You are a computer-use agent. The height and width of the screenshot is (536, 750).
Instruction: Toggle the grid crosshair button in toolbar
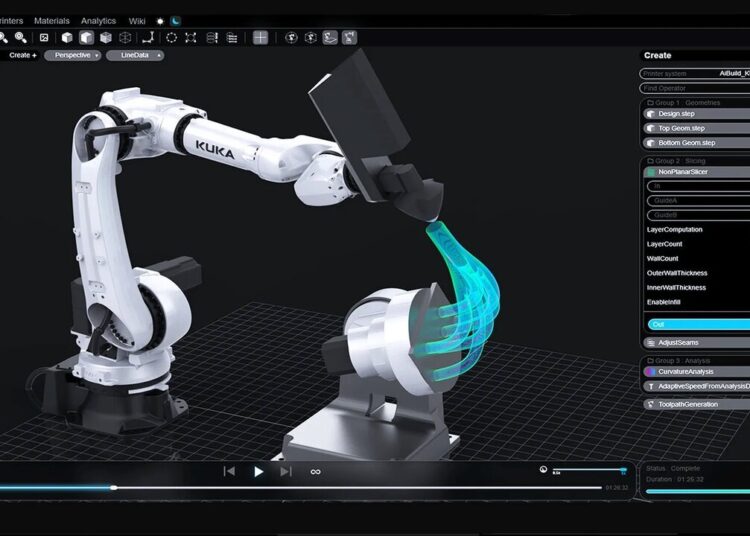click(260, 37)
